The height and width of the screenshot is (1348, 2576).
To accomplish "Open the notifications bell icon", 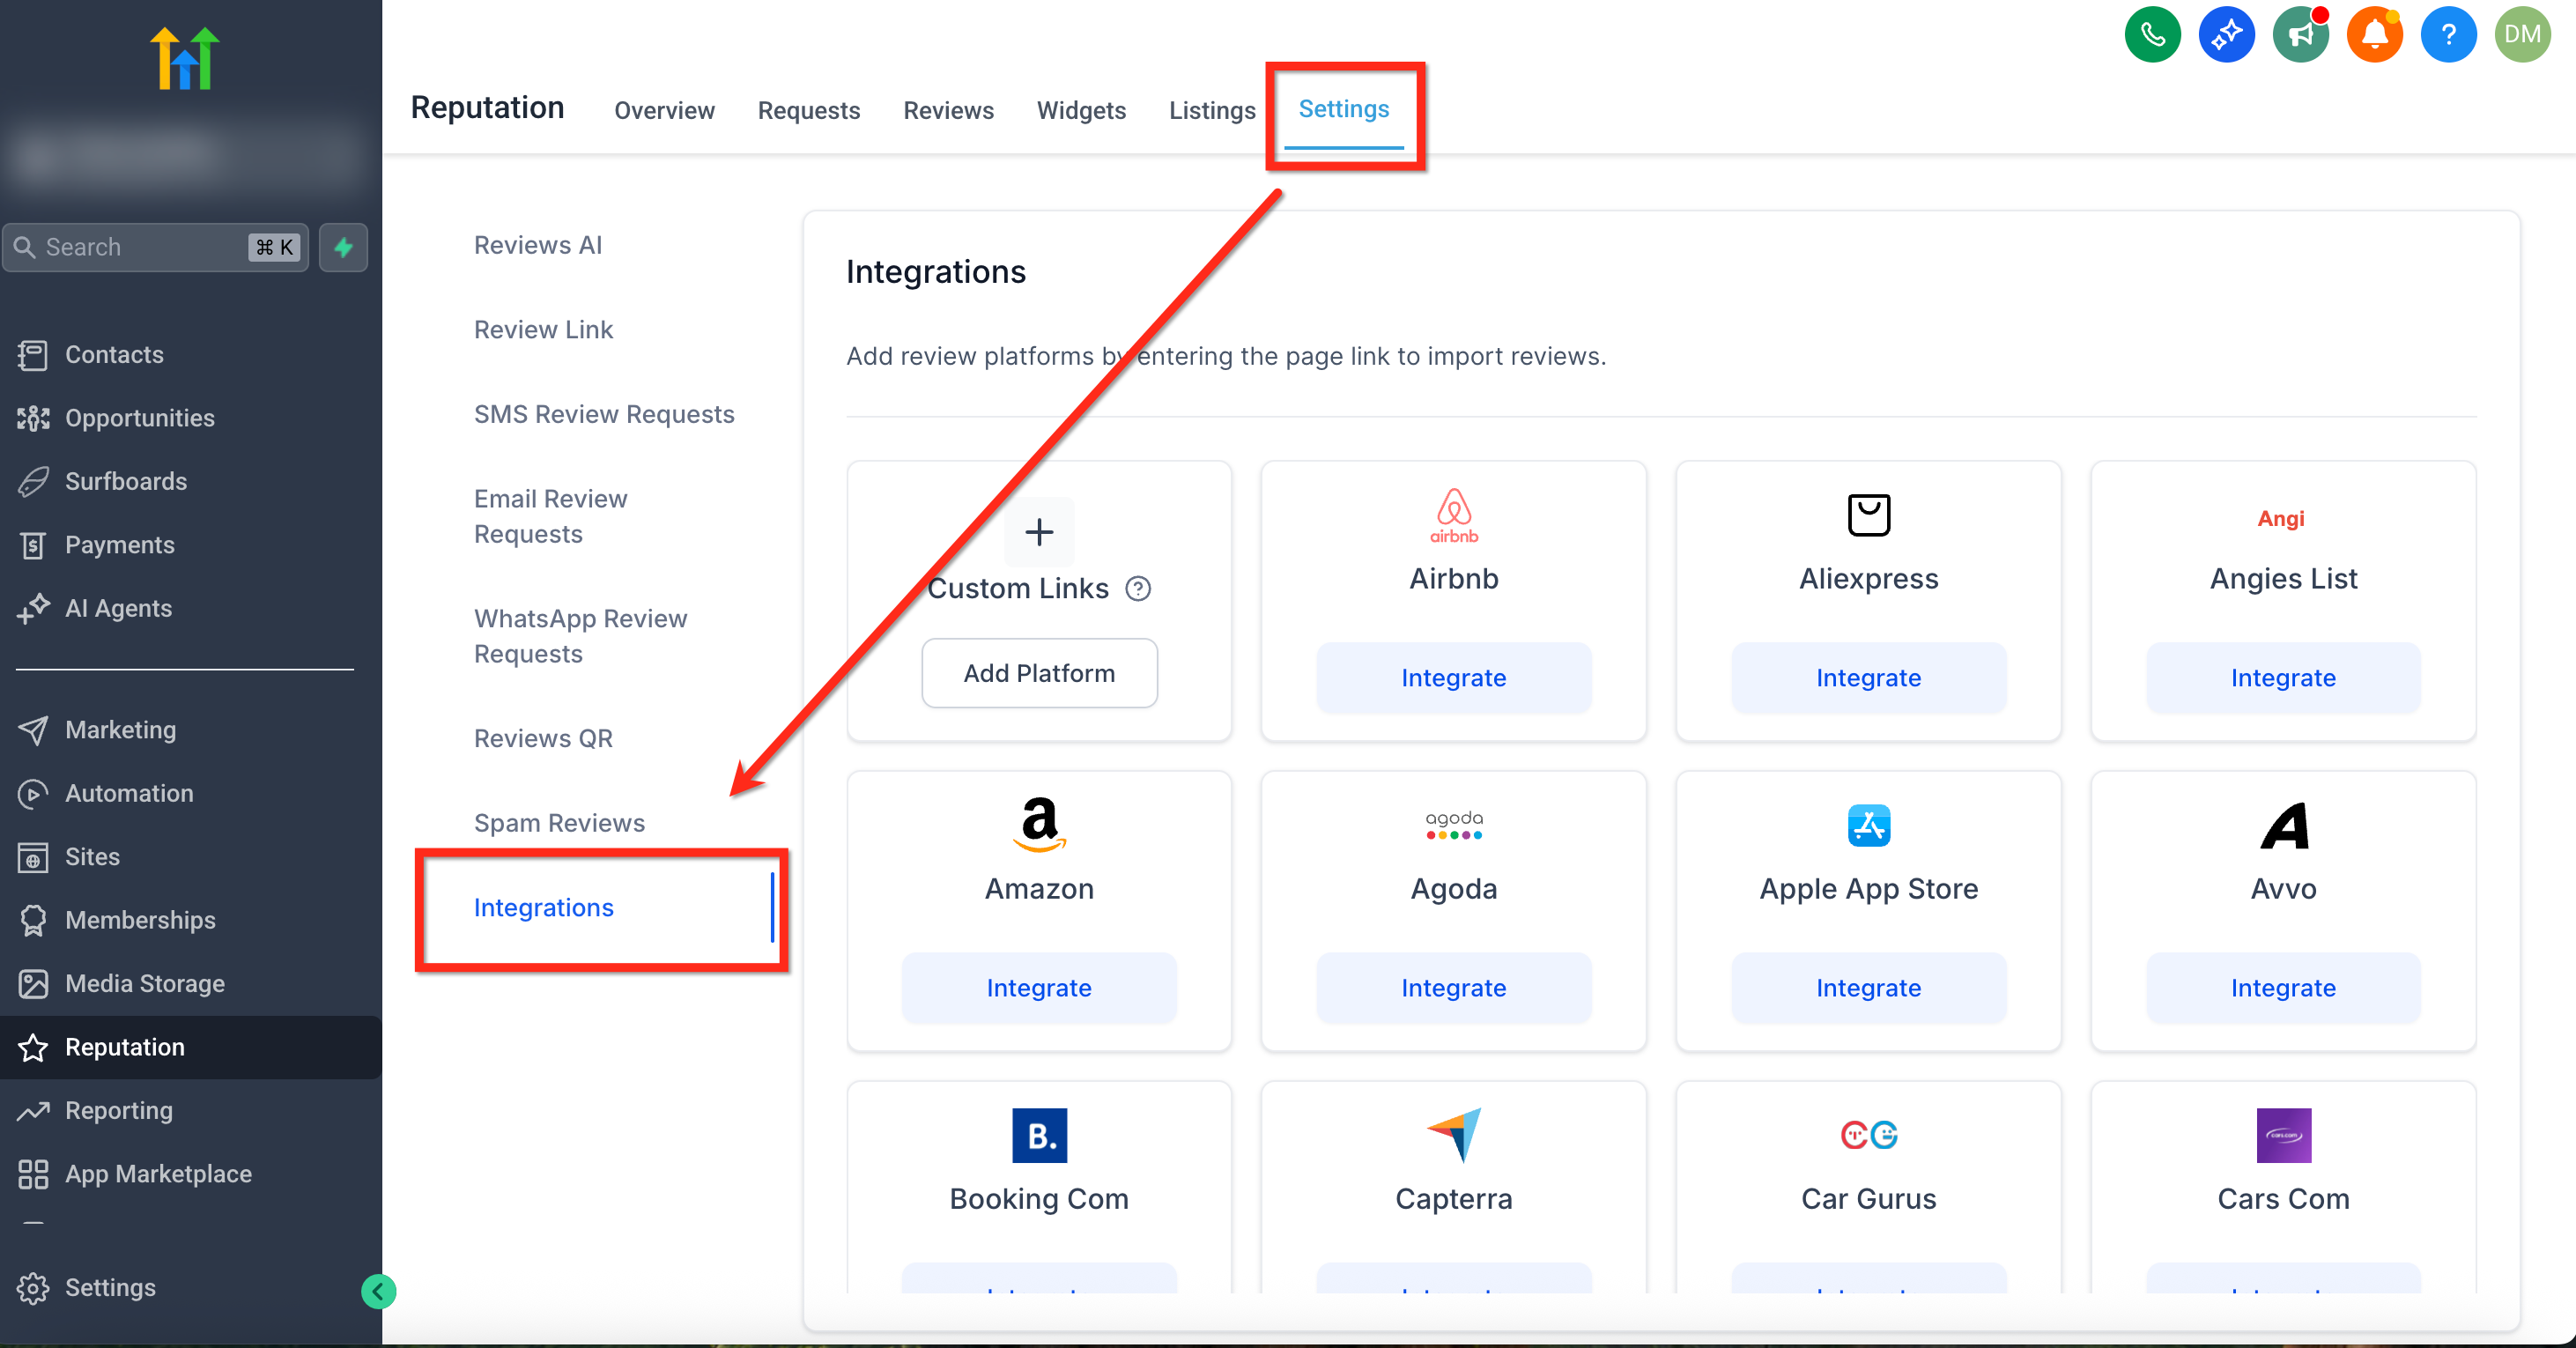I will [2374, 35].
